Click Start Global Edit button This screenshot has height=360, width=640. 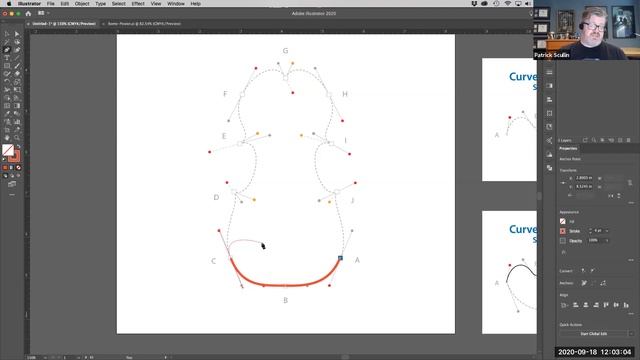point(593,334)
